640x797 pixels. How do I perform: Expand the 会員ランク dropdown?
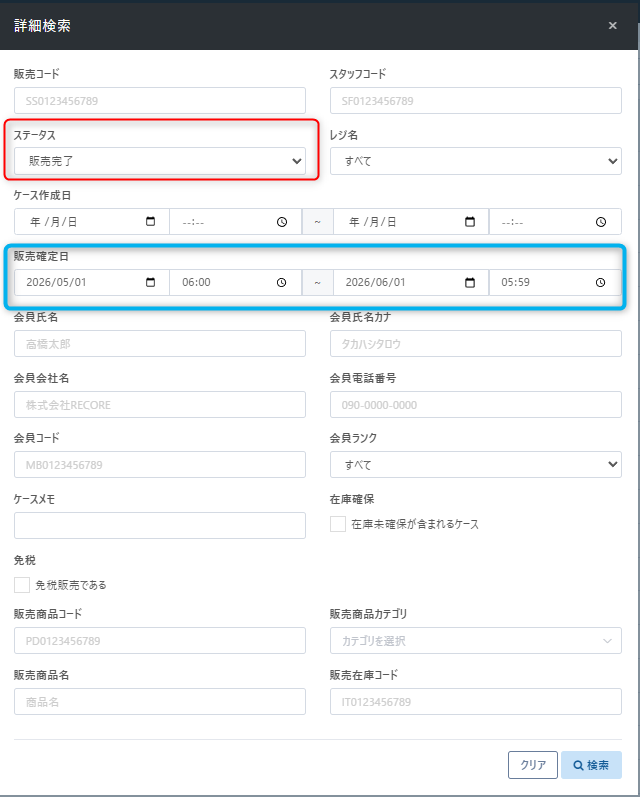pos(476,465)
